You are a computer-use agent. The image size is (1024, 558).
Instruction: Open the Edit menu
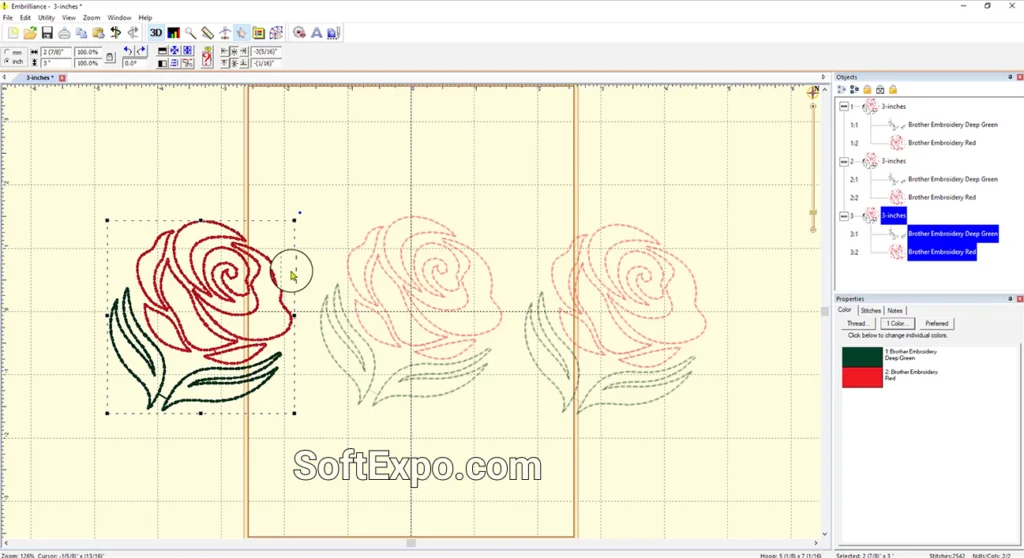[x=25, y=18]
